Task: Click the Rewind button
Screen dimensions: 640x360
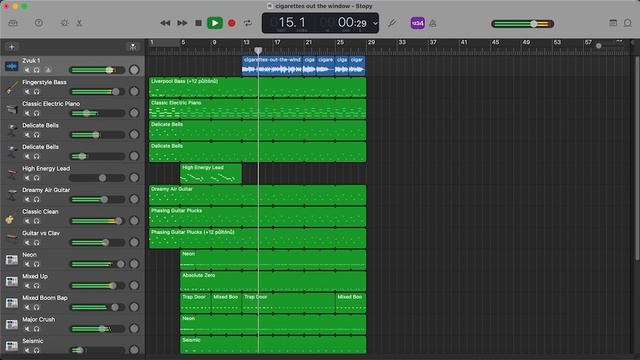Action: (x=165, y=23)
